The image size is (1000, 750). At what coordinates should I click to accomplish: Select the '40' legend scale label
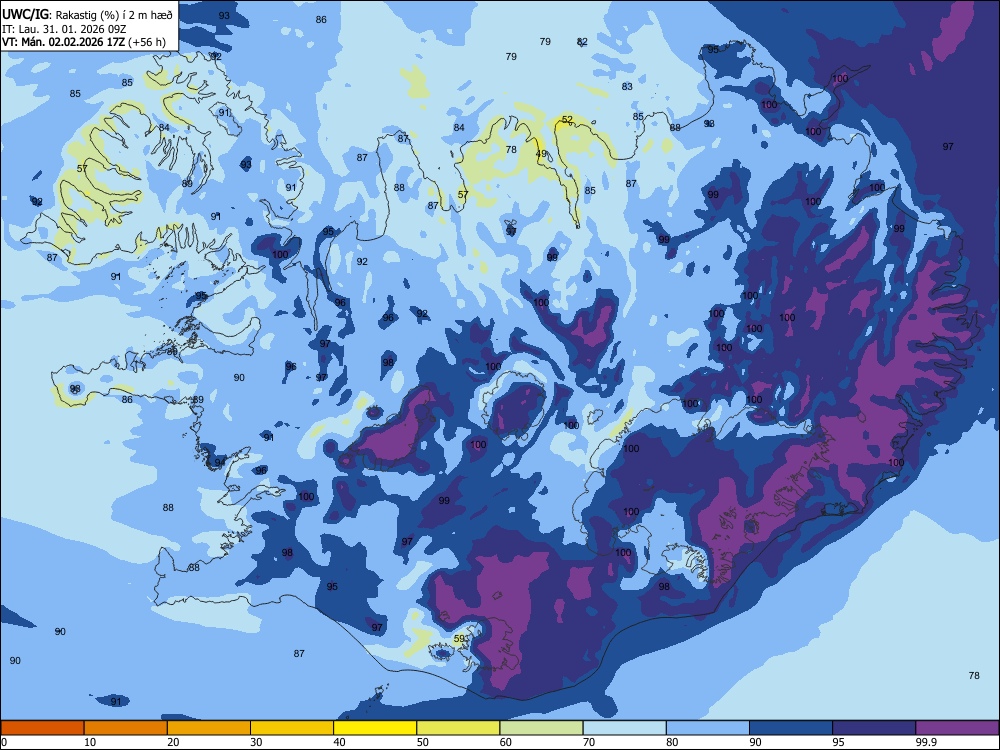[339, 742]
